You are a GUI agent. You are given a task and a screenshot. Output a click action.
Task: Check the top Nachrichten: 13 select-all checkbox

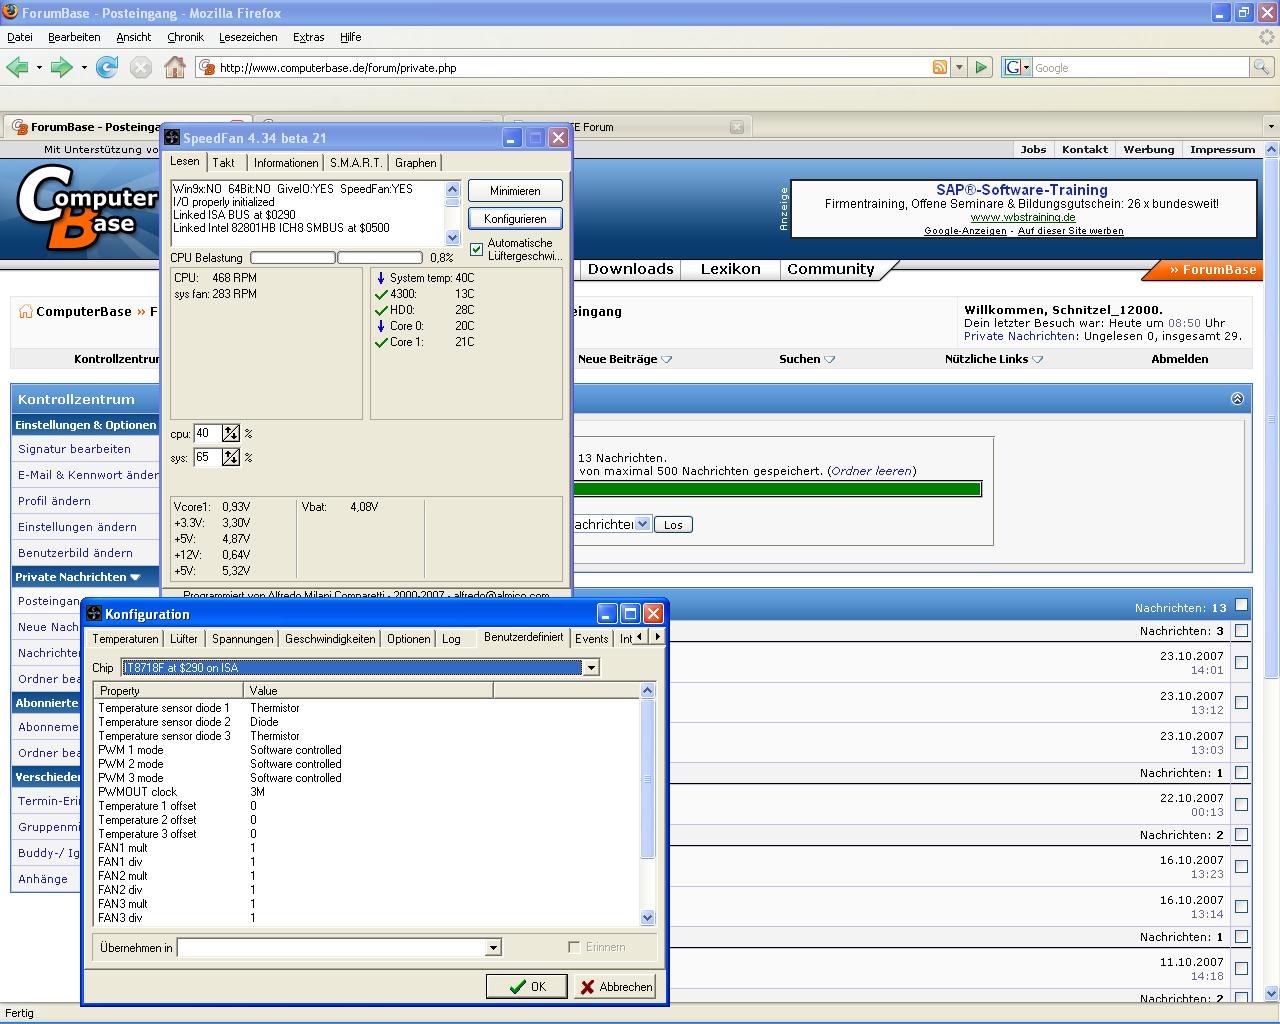click(1241, 605)
